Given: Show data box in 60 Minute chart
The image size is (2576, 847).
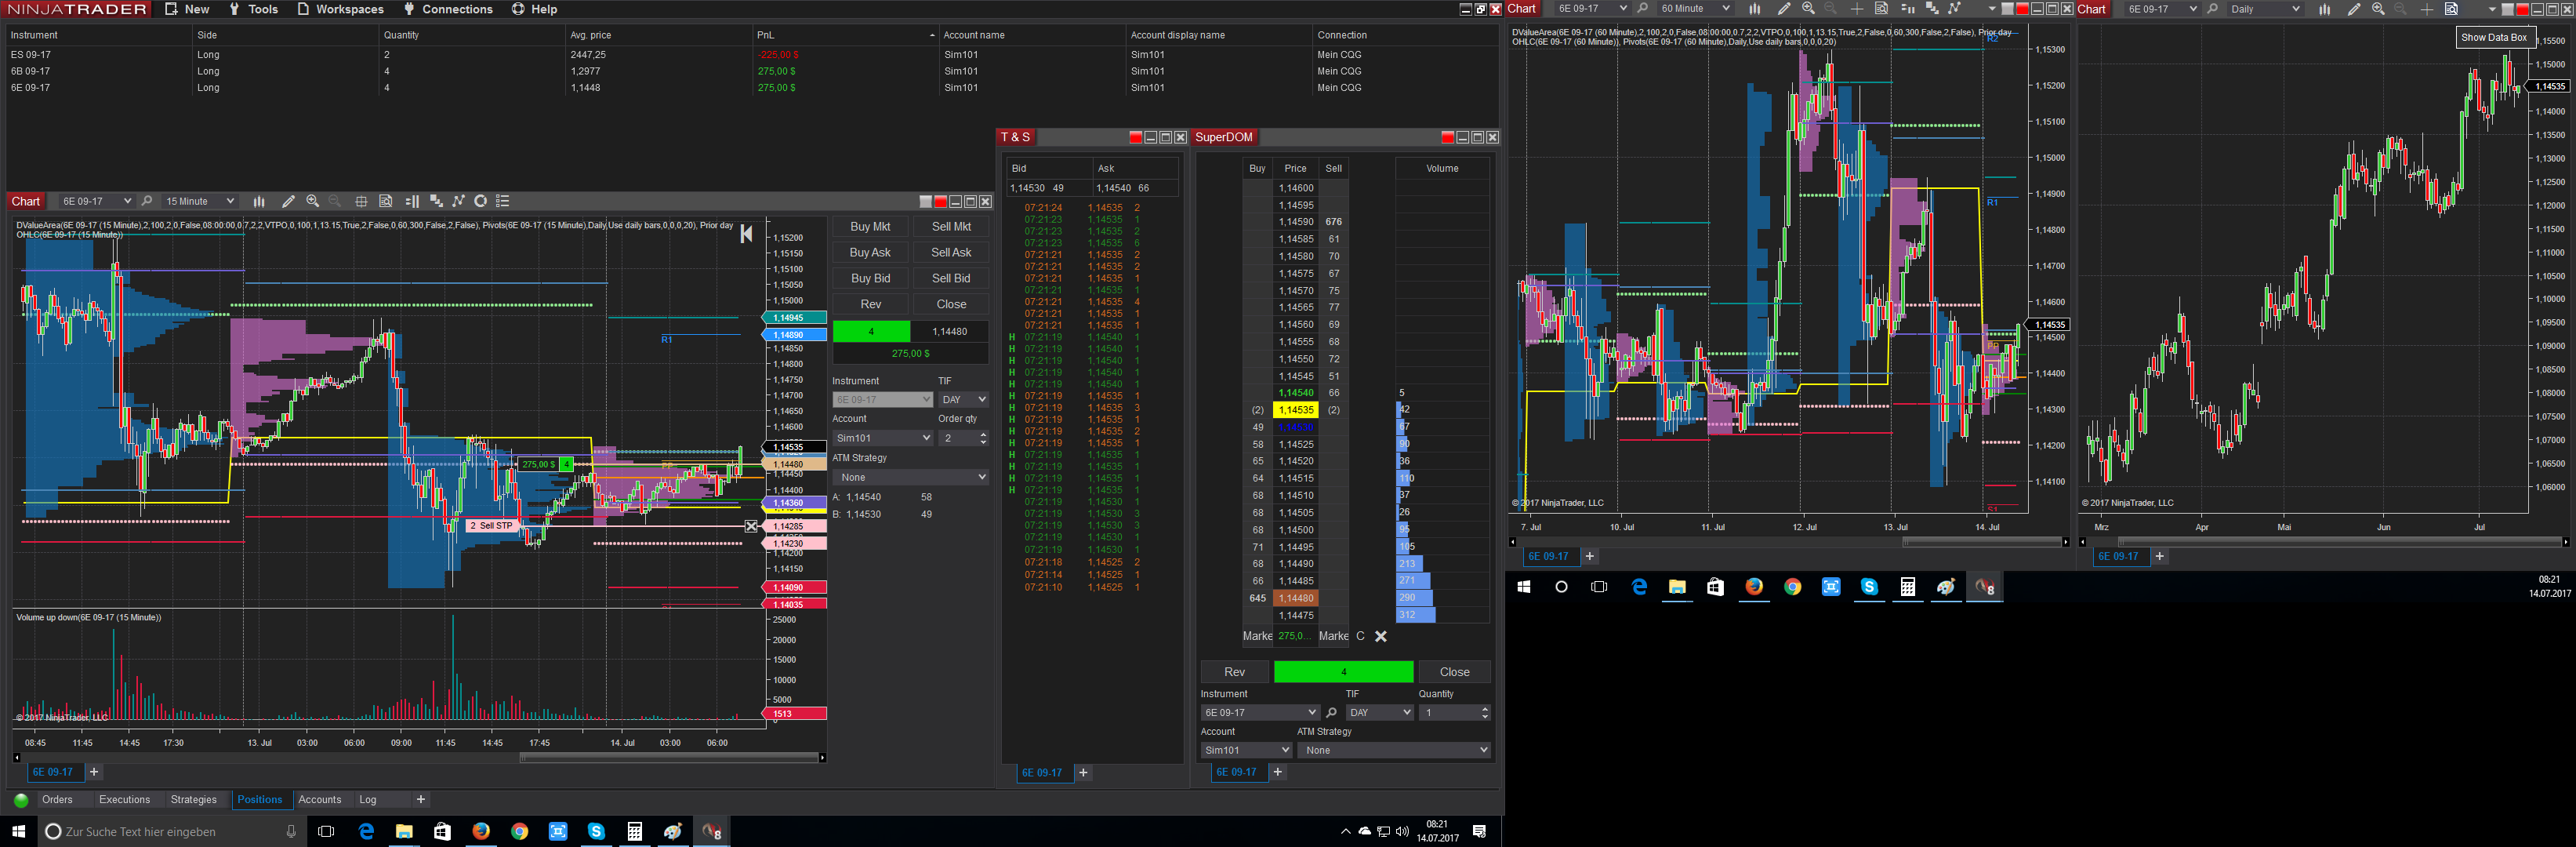Looking at the screenshot, I should 1881,9.
